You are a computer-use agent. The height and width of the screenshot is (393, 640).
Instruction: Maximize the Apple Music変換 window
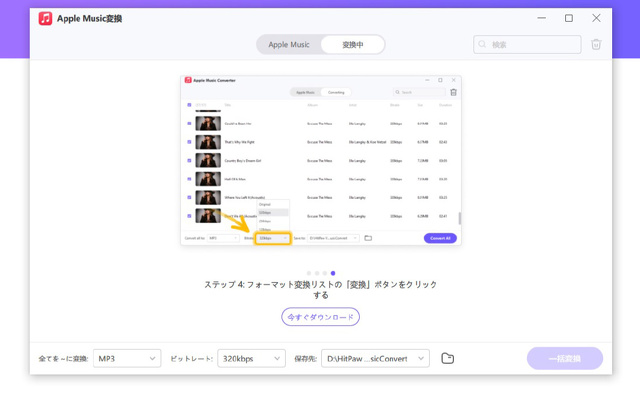point(569,18)
